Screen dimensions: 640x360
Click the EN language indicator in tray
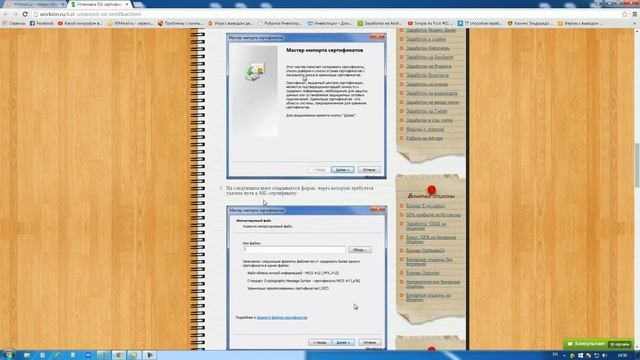click(555, 355)
